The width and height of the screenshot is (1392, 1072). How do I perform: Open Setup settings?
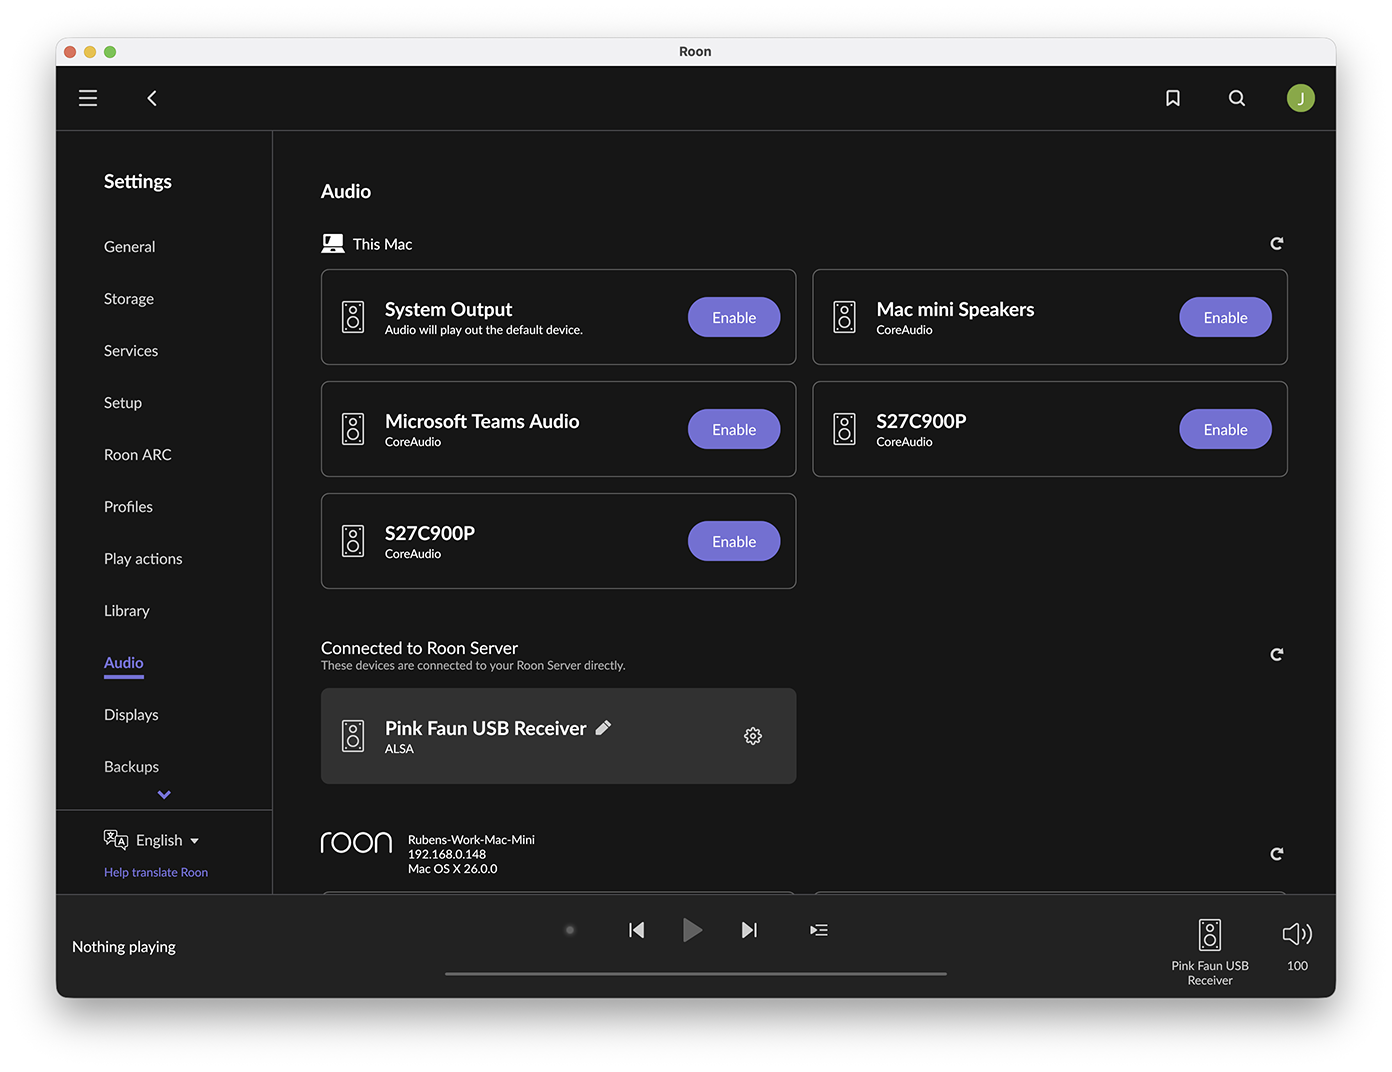123,403
